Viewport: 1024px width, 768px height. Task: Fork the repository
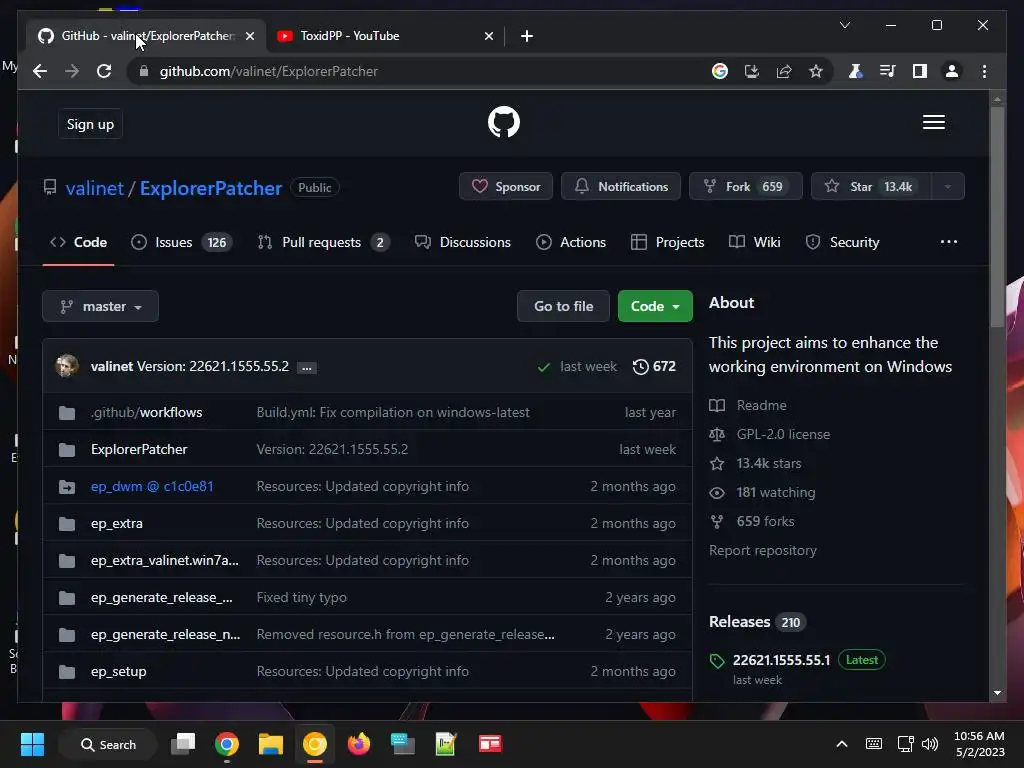pyautogui.click(x=745, y=187)
